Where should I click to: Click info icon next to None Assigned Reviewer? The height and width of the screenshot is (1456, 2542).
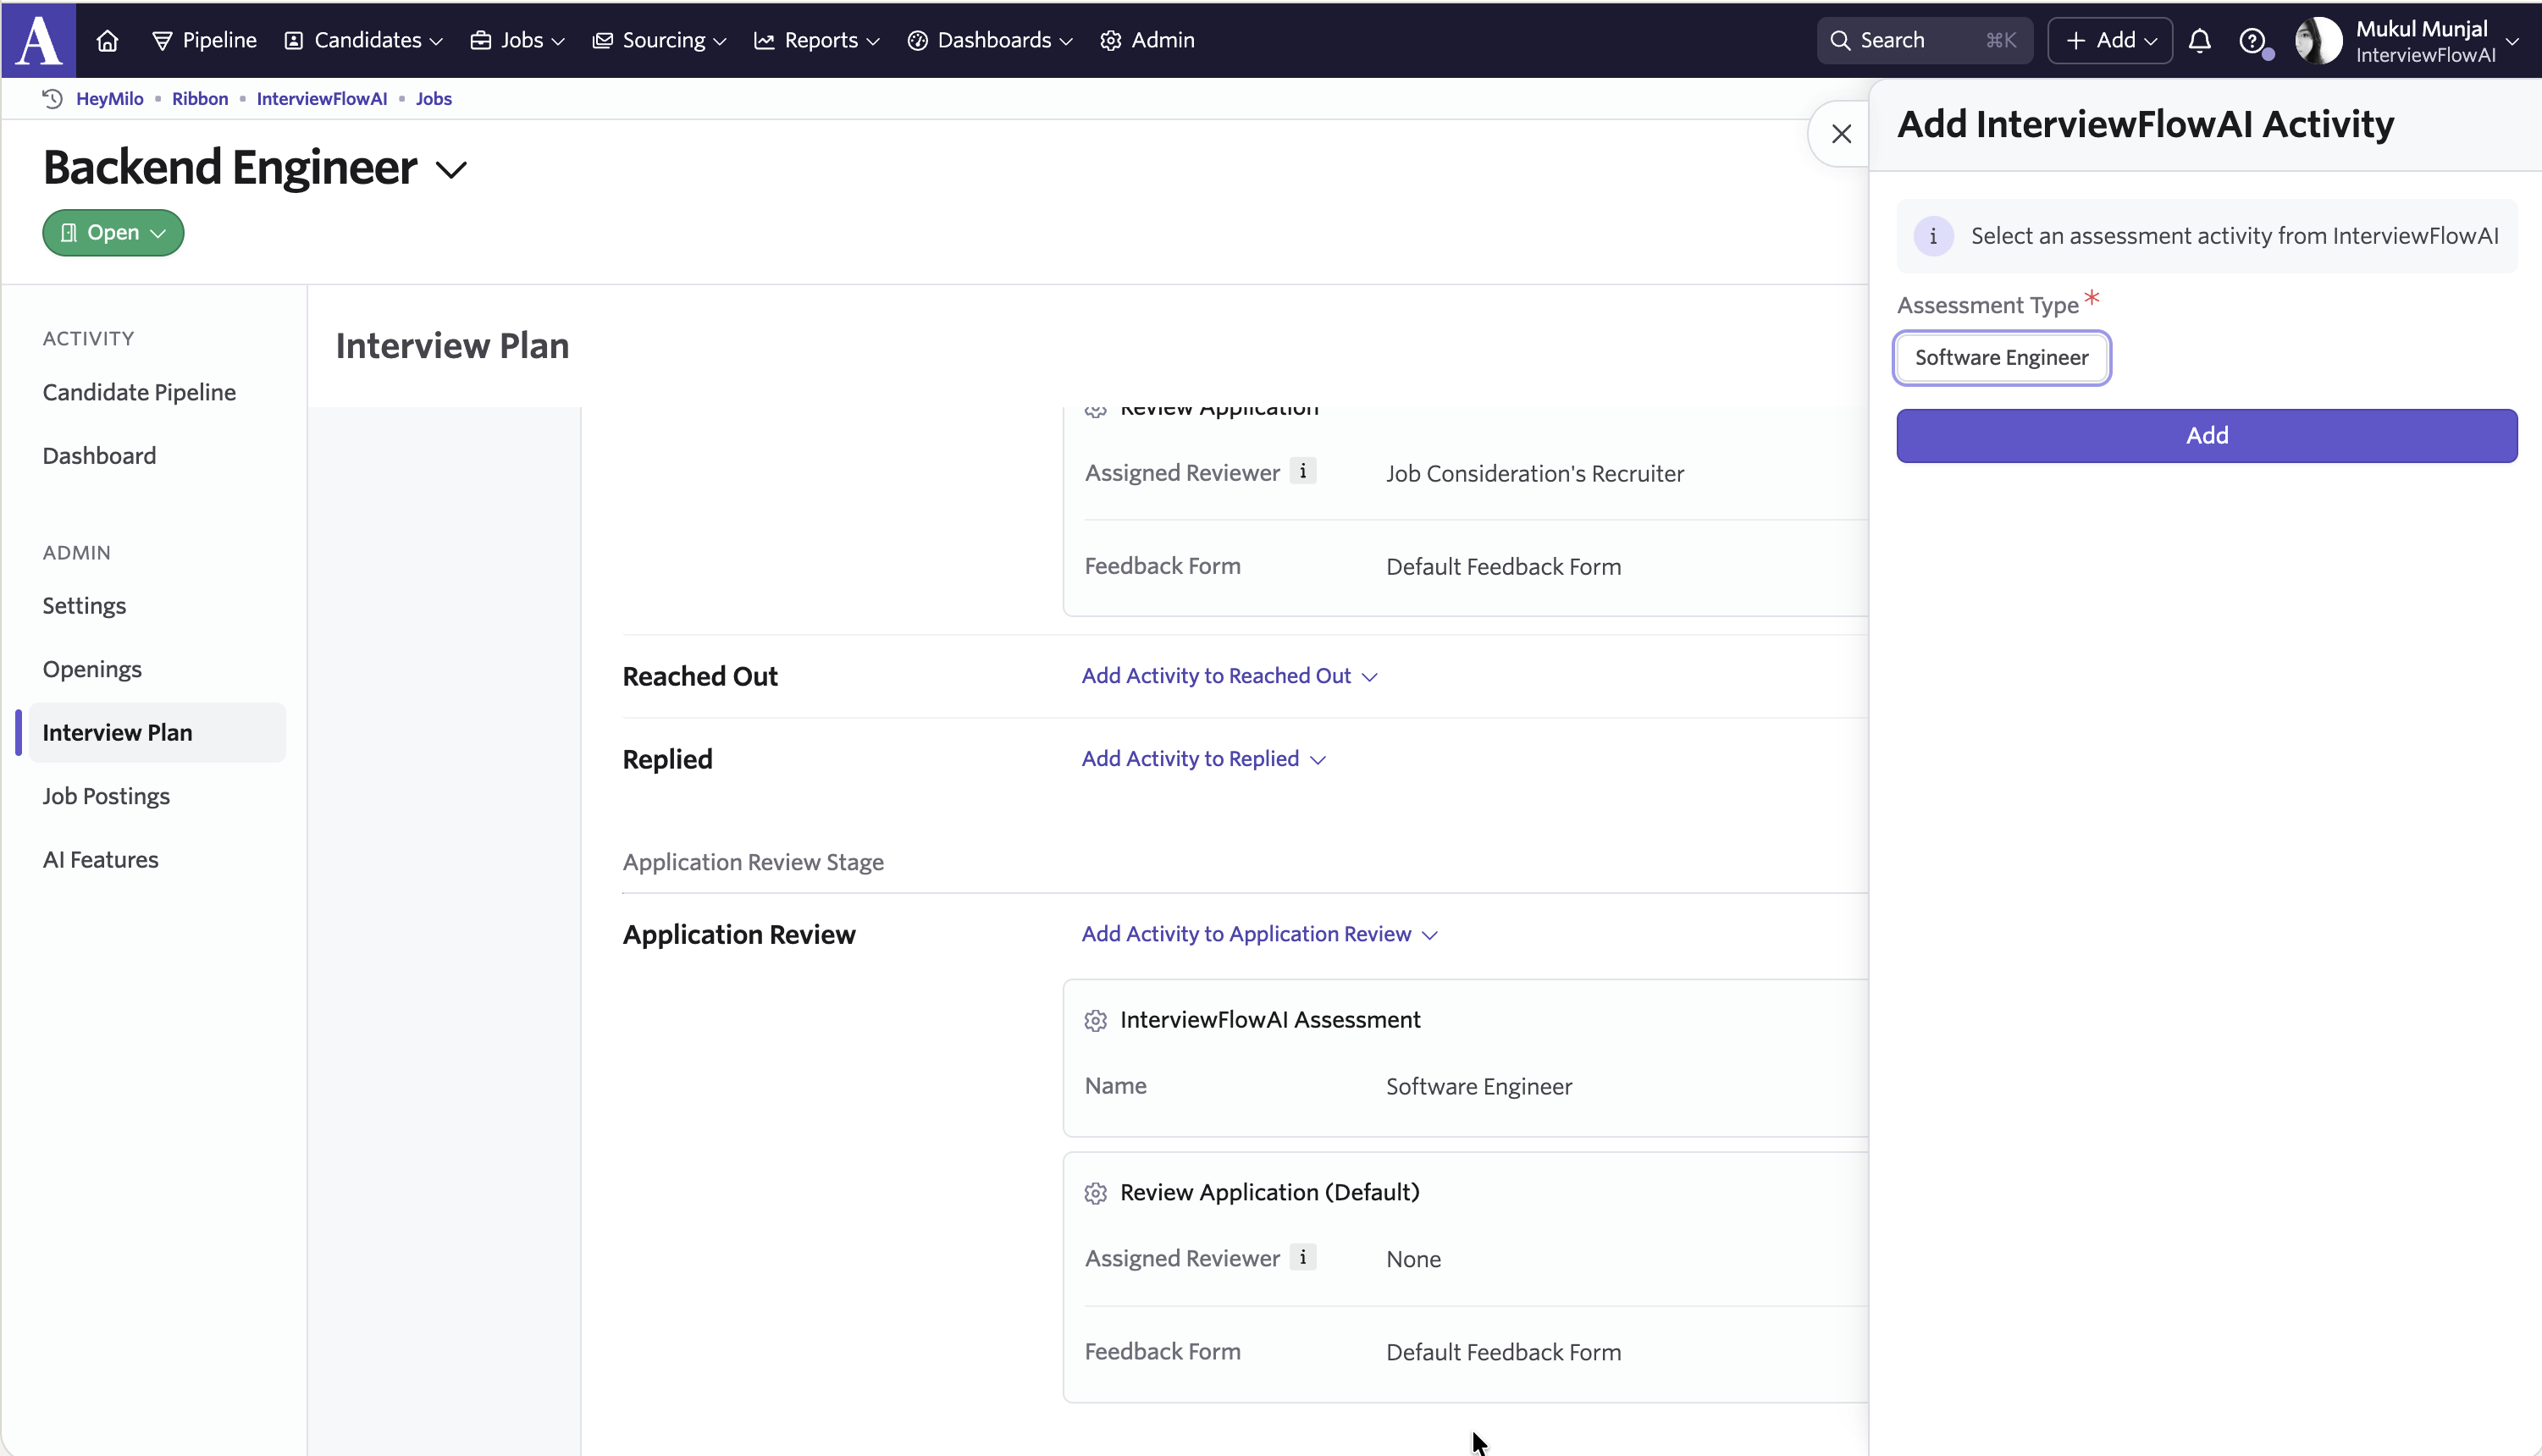pyautogui.click(x=1302, y=1257)
